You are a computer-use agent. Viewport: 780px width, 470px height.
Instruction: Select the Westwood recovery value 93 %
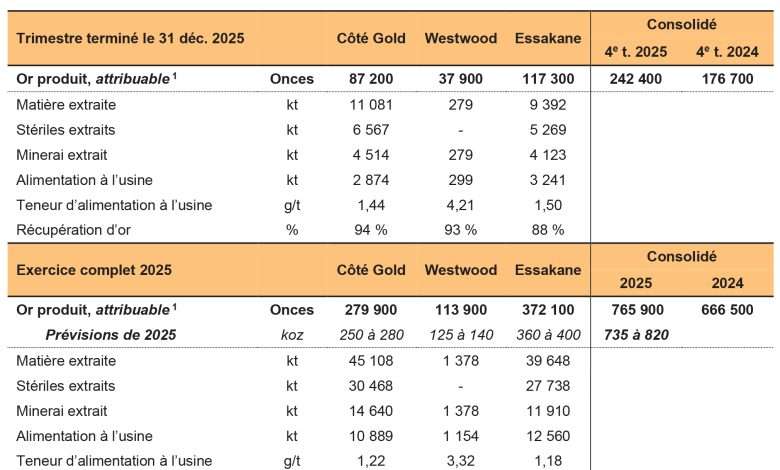pyautogui.click(x=459, y=230)
